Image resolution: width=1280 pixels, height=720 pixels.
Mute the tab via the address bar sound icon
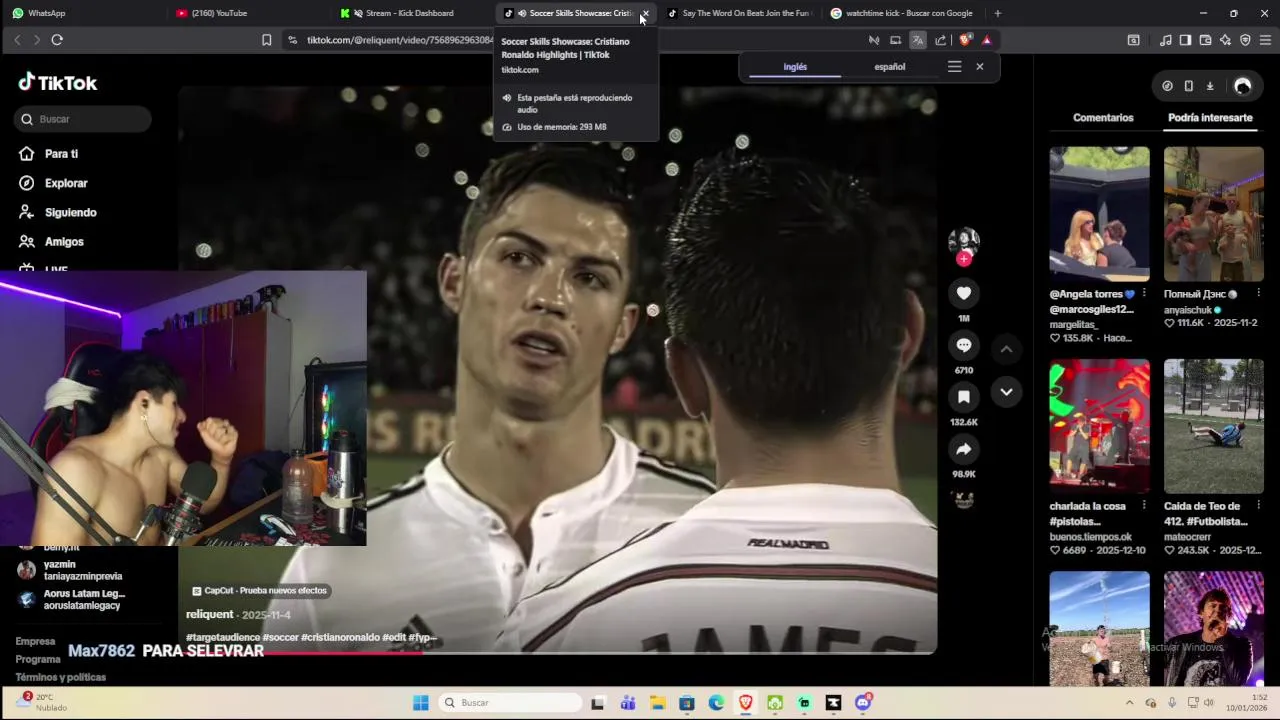(x=873, y=40)
